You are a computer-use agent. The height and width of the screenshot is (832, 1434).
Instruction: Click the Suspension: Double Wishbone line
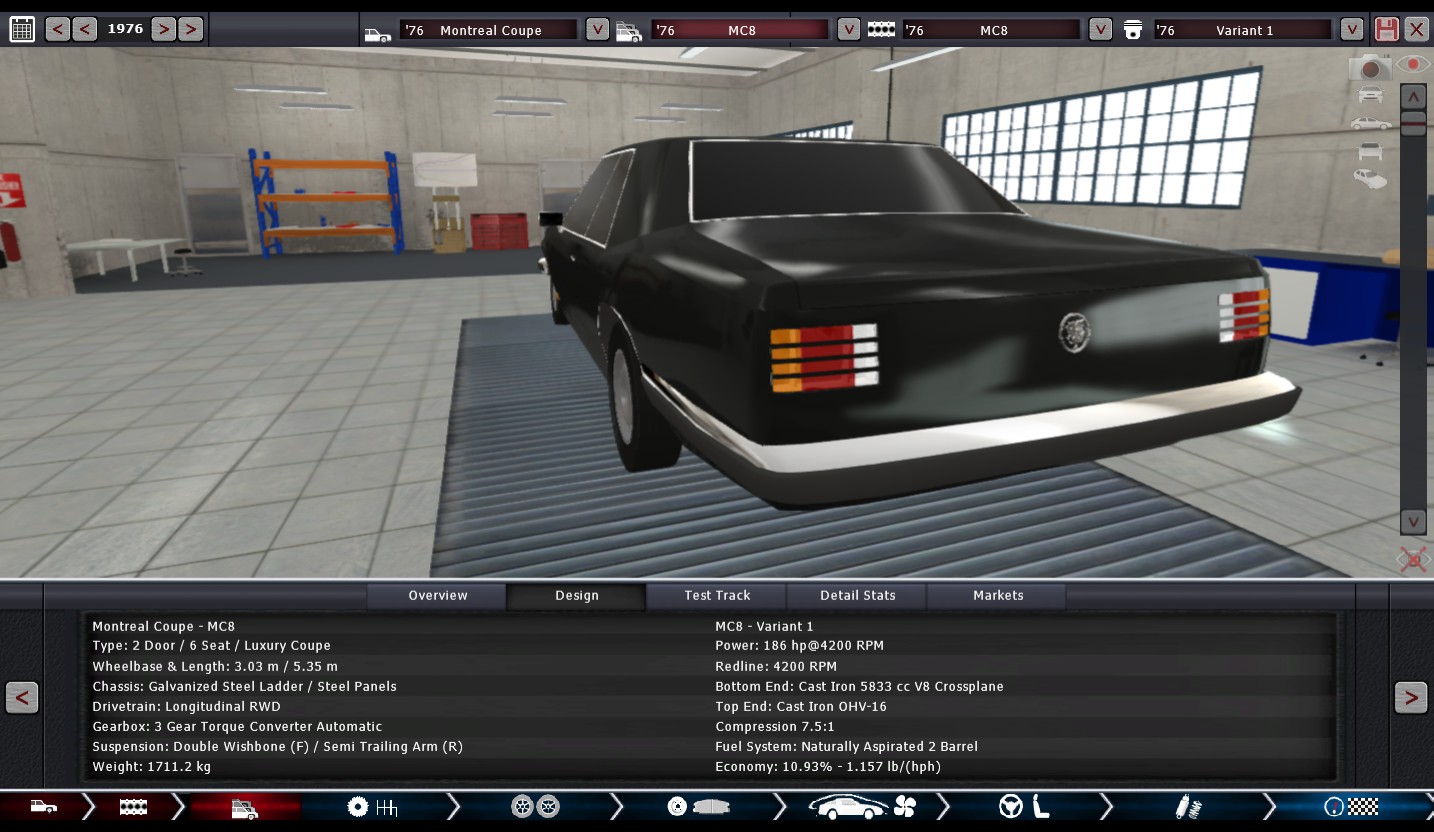277,747
